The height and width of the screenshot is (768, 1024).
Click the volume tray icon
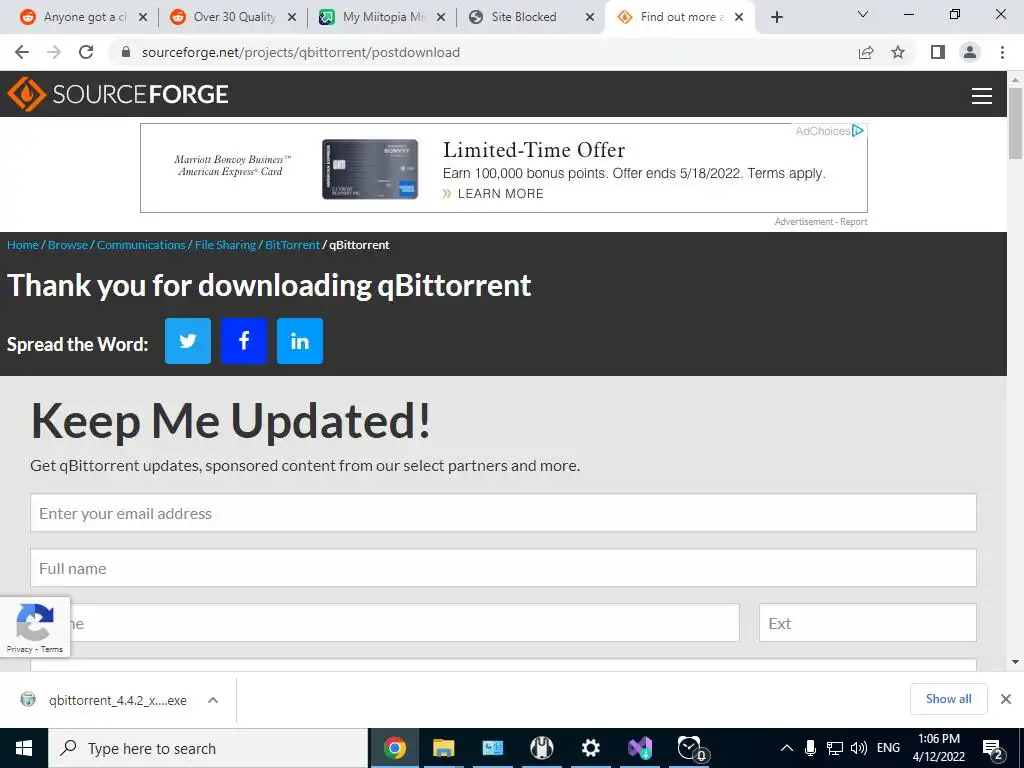[859, 748]
